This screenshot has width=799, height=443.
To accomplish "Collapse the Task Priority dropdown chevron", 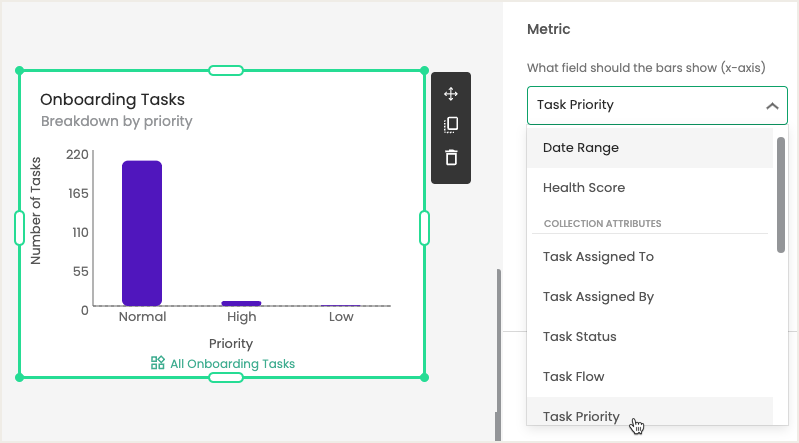I will [772, 106].
